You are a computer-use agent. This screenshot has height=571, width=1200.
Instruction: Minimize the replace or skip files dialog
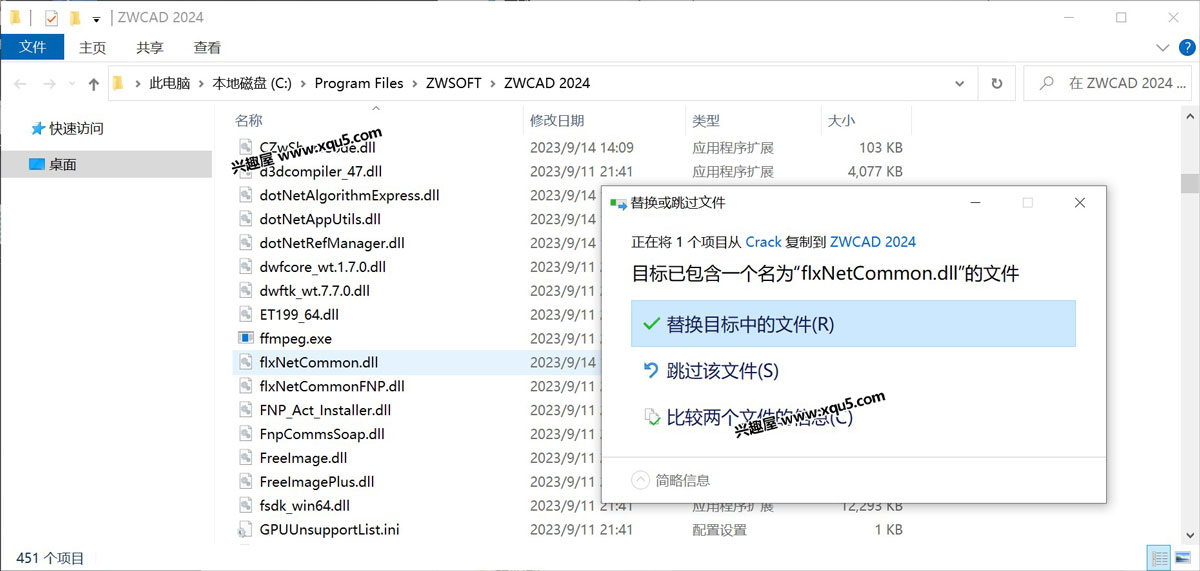point(975,202)
